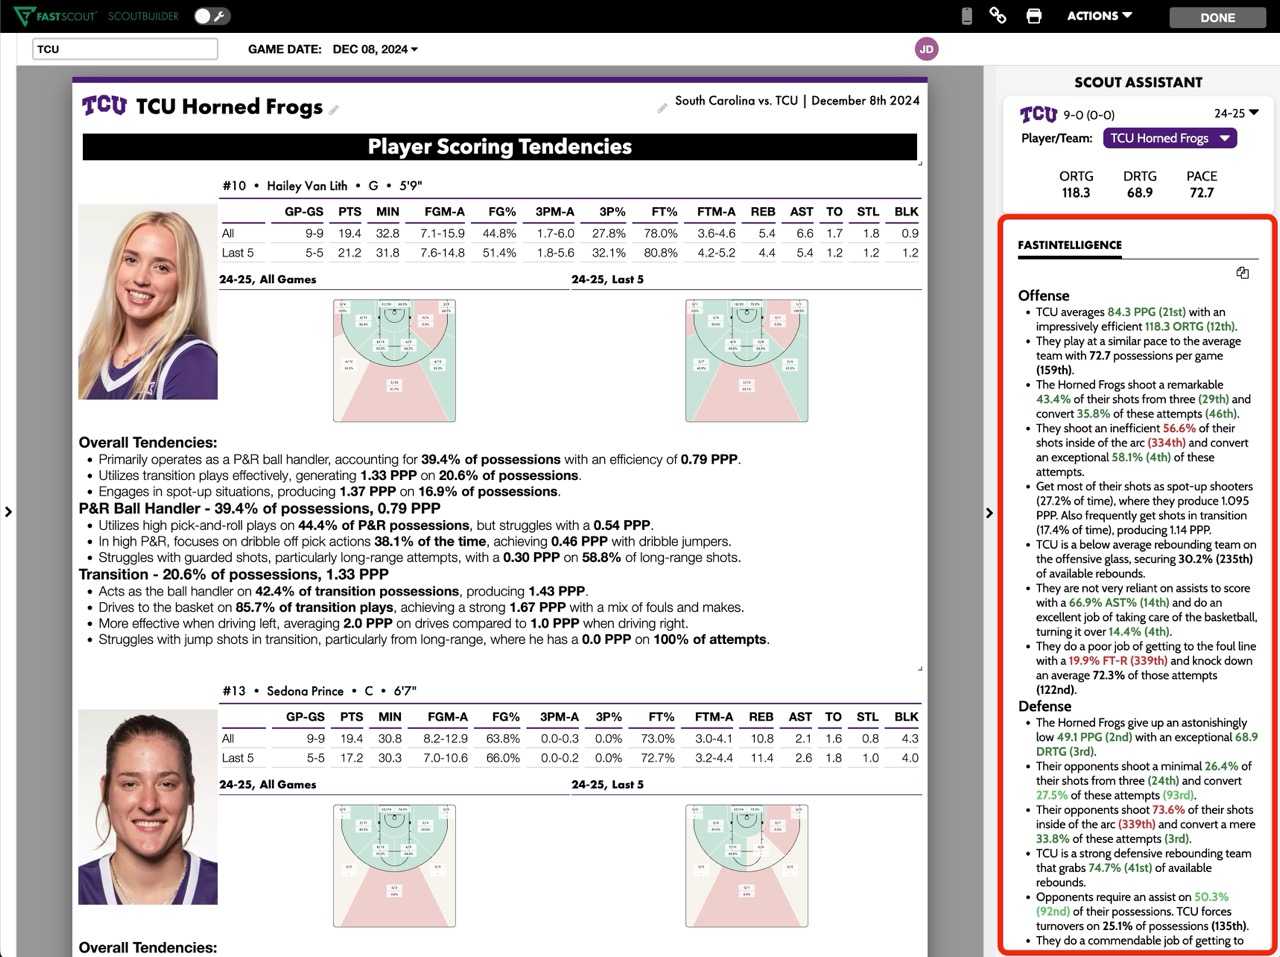
Task: Open Van Lith's All Games shot chart
Action: coord(394,360)
